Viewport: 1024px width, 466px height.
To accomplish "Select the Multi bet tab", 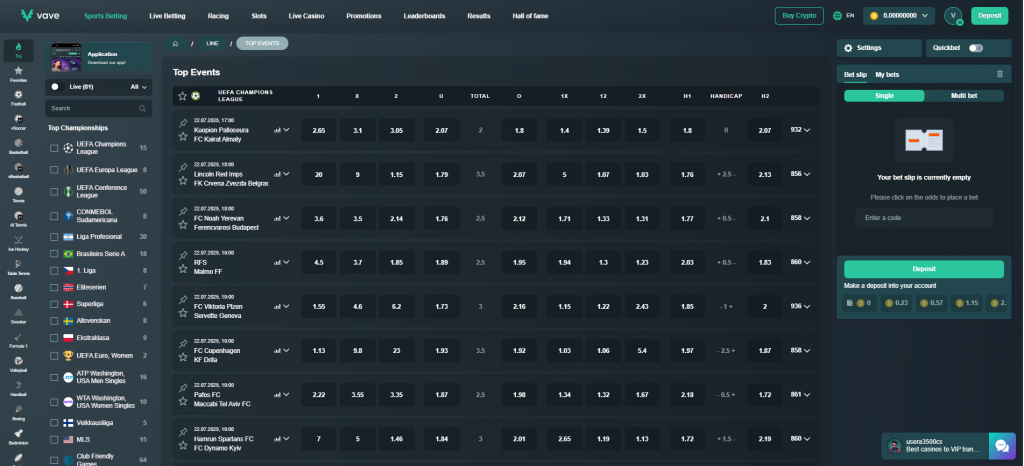I will point(964,96).
